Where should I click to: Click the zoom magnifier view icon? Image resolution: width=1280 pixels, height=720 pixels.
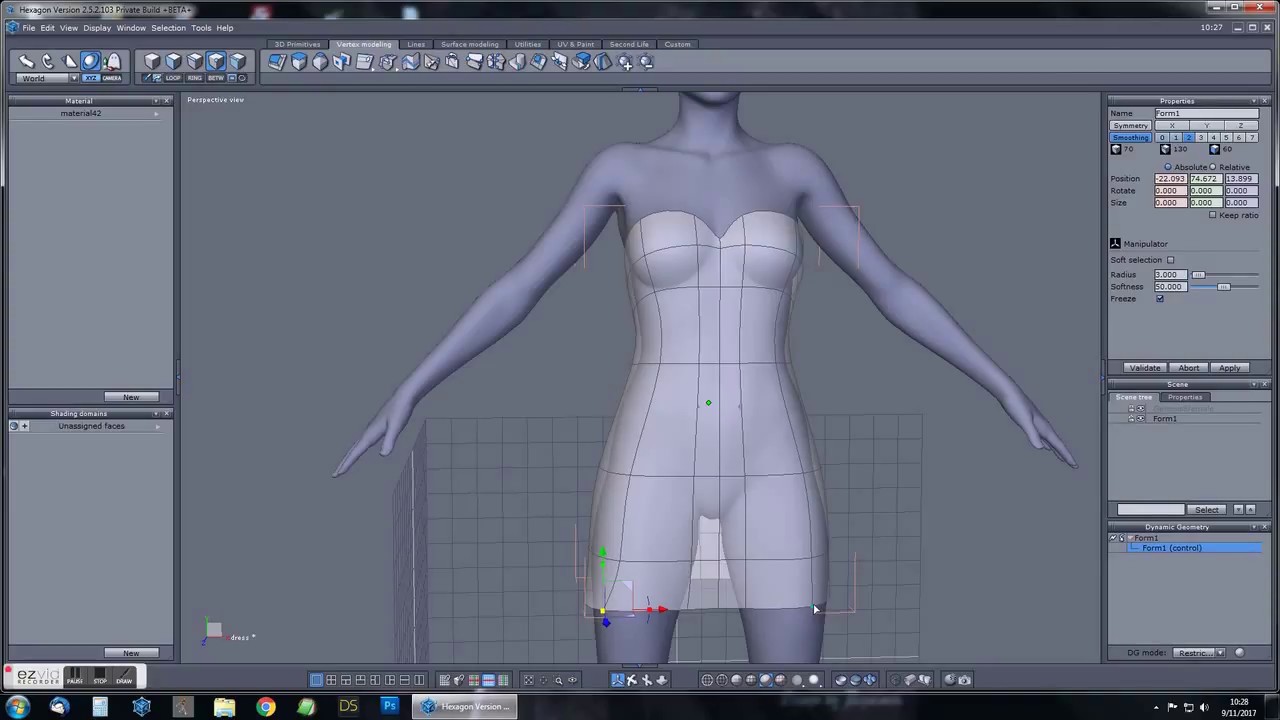559,680
